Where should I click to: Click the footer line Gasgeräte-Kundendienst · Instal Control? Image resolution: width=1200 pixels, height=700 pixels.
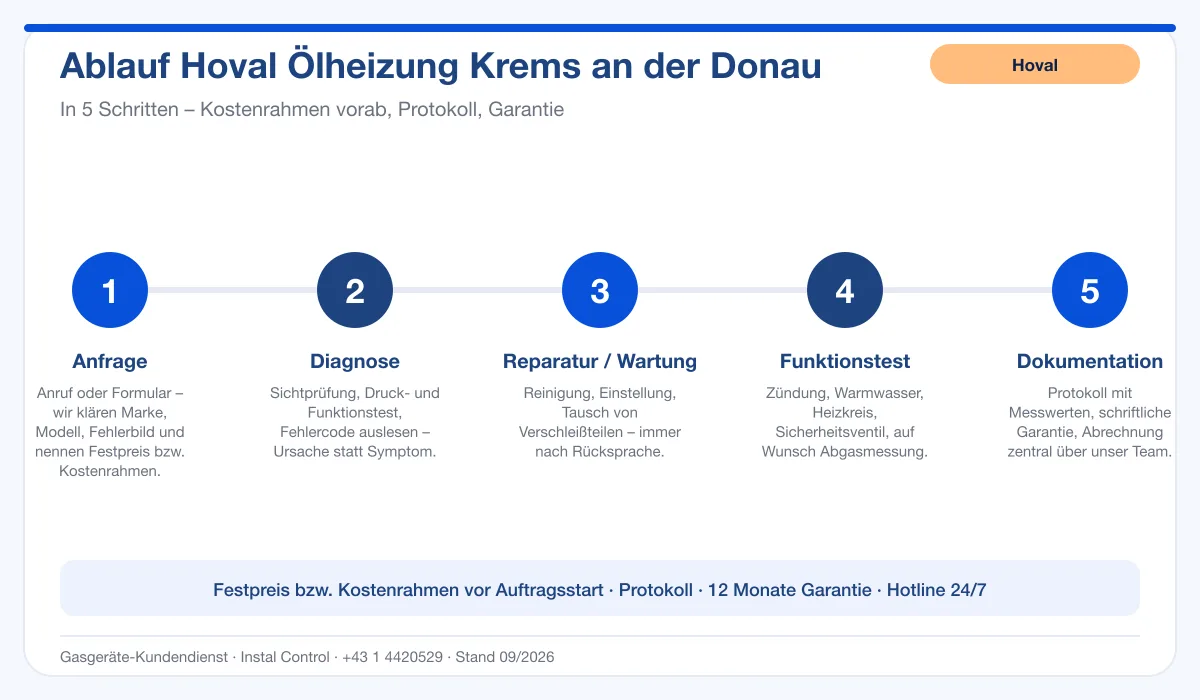pos(307,657)
